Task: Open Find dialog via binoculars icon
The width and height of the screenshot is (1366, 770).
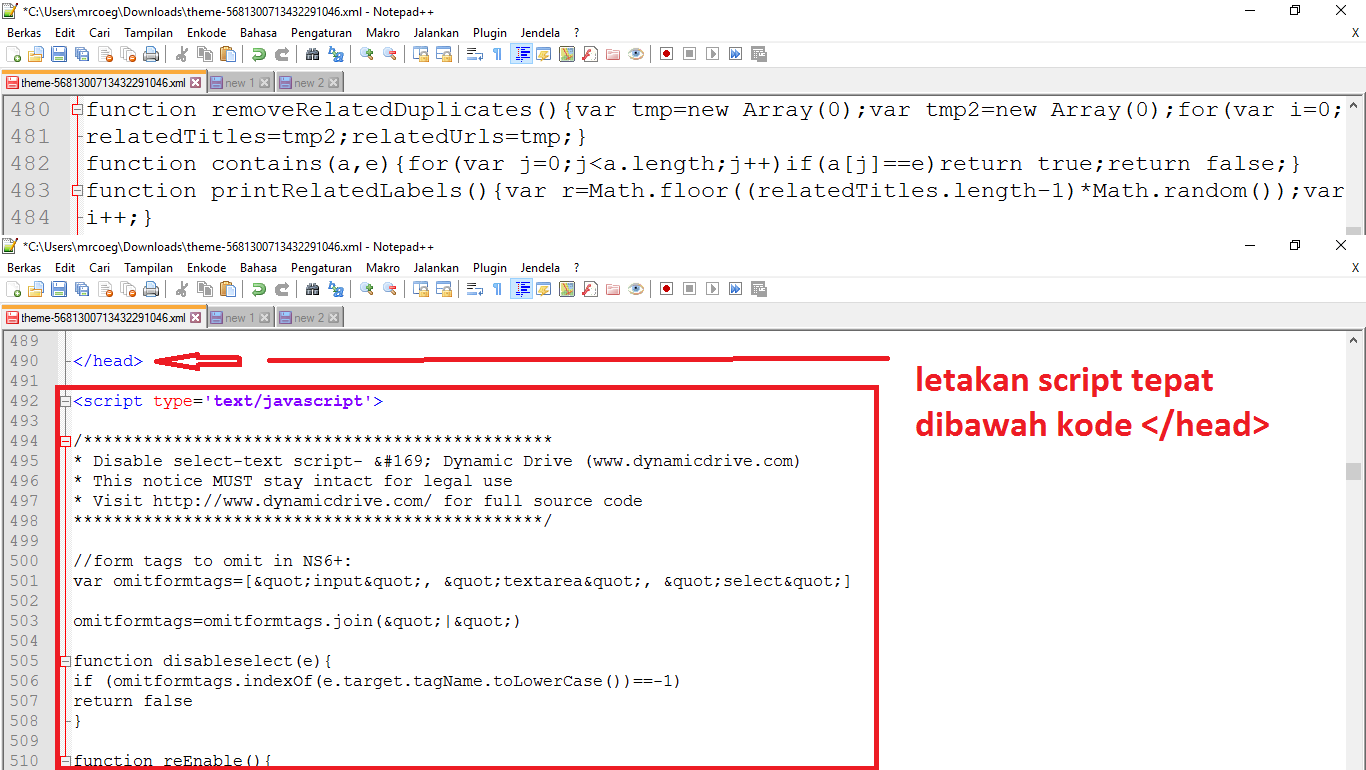Action: pos(311,54)
